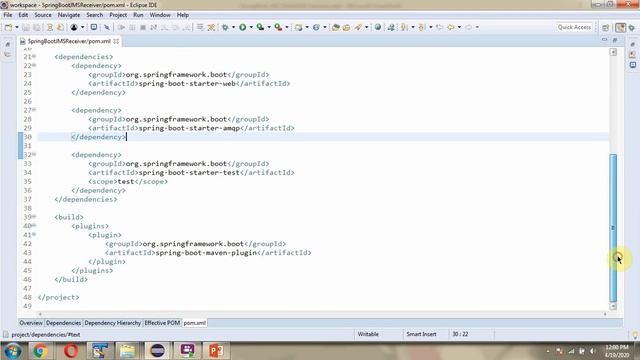
Task: Click the Open Type toolbar icon
Action: point(336,27)
